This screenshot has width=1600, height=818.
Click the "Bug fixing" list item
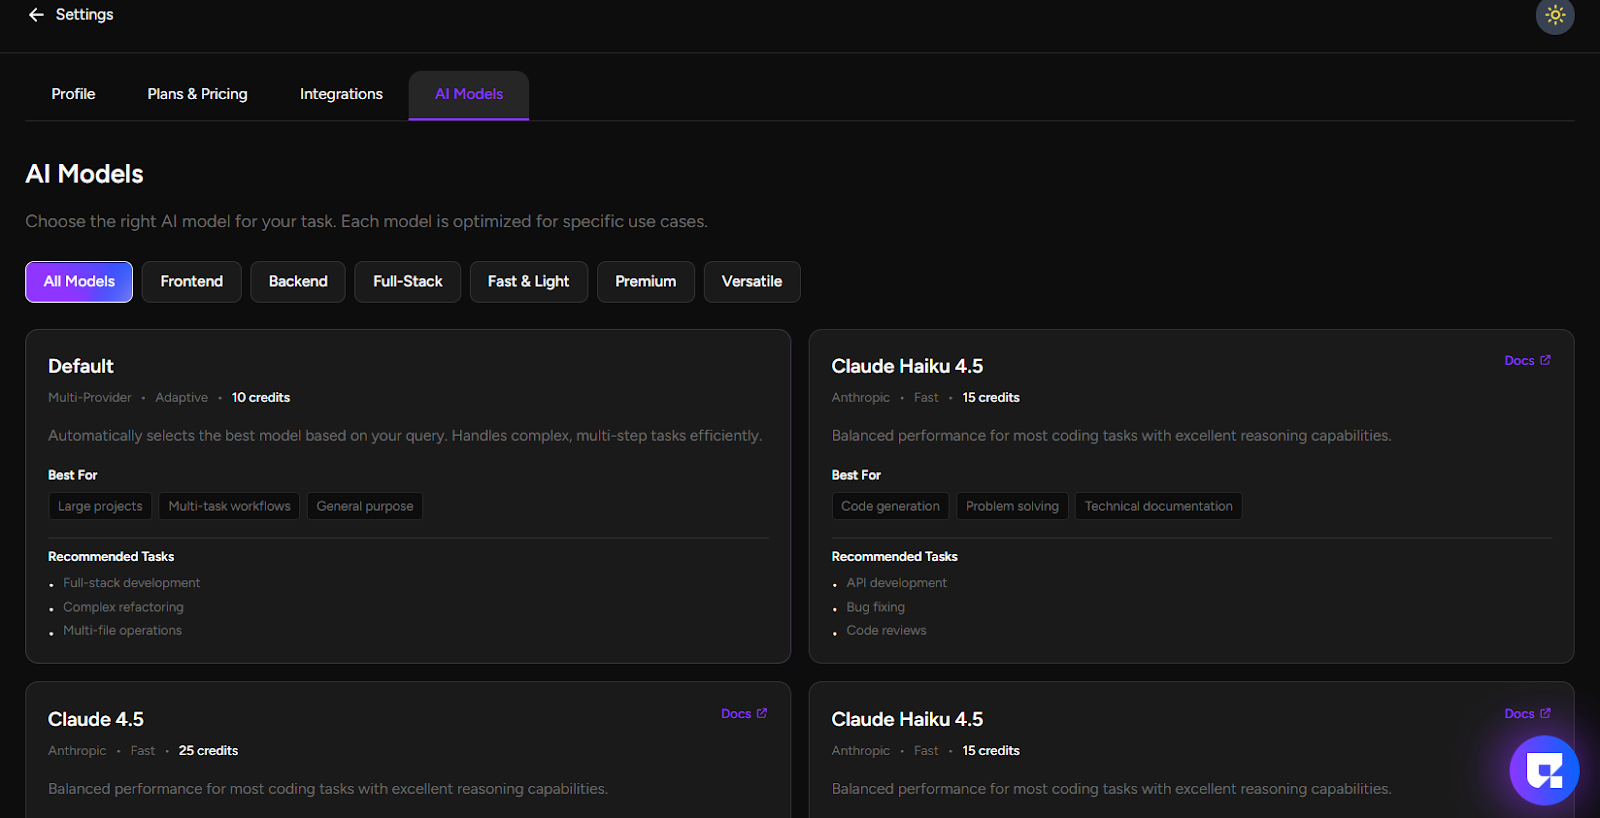point(875,607)
